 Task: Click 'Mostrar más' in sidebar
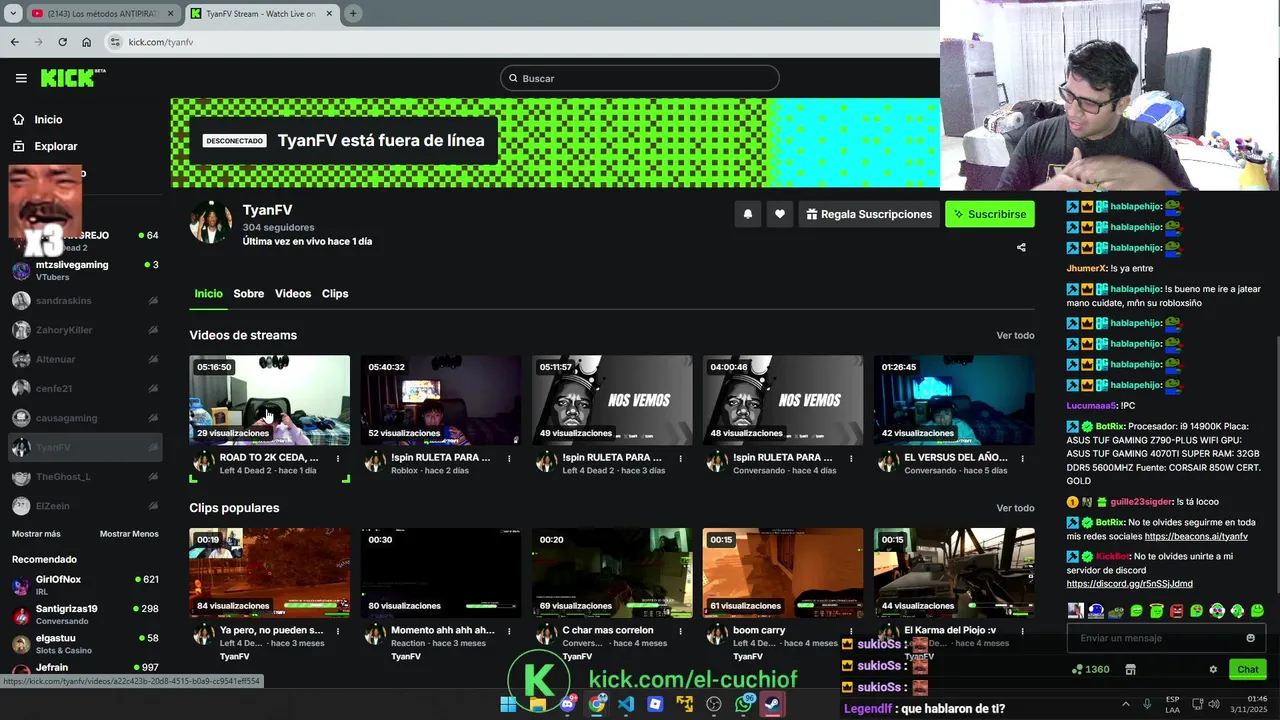[x=36, y=534]
